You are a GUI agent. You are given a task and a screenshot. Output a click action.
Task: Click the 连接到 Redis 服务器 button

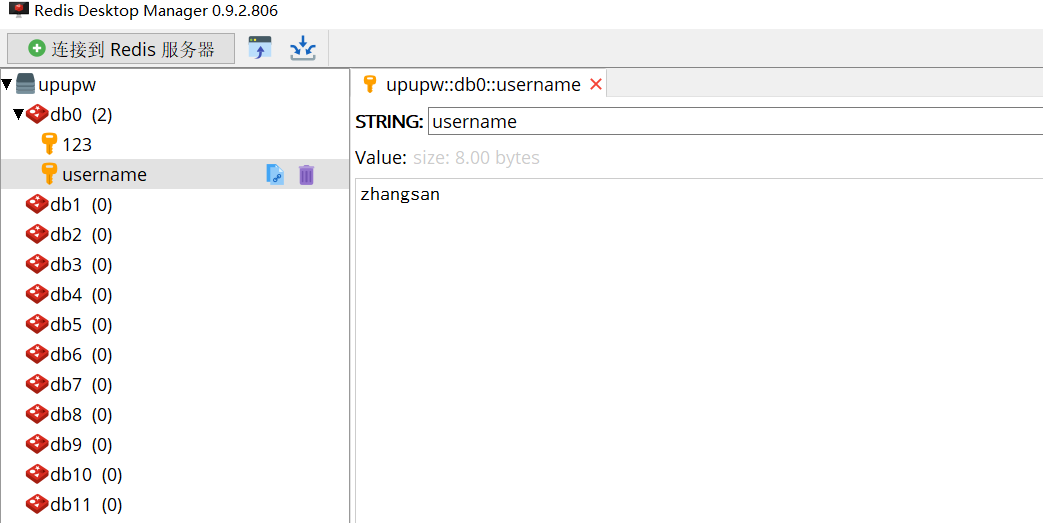(x=121, y=48)
